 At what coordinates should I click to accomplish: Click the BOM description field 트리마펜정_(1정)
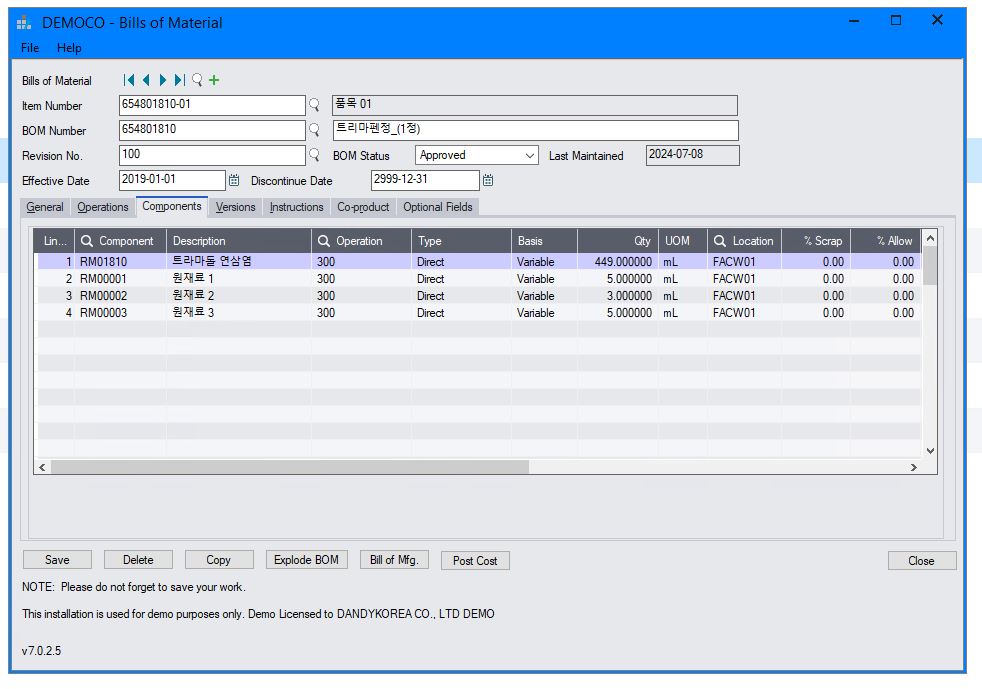point(535,130)
